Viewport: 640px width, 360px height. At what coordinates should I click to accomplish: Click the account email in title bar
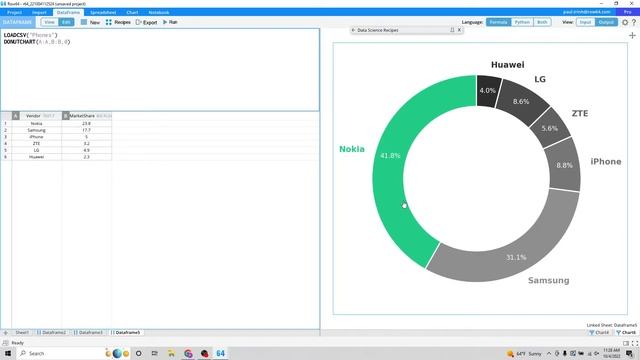tap(587, 12)
